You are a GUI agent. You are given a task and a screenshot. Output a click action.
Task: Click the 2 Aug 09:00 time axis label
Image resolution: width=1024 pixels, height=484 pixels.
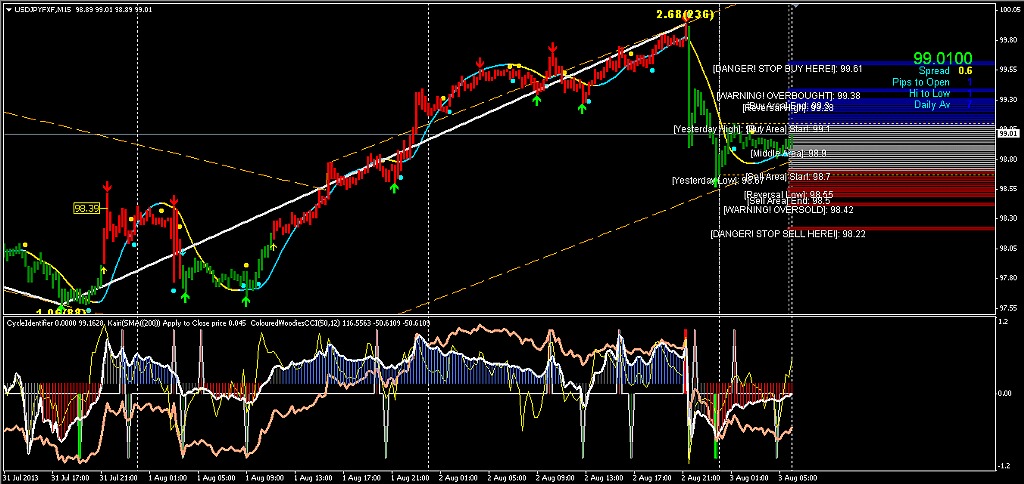tap(556, 477)
